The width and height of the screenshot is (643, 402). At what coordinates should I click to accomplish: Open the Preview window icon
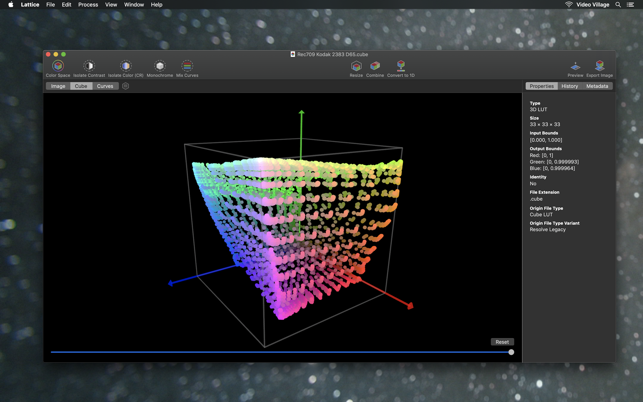tap(575, 67)
